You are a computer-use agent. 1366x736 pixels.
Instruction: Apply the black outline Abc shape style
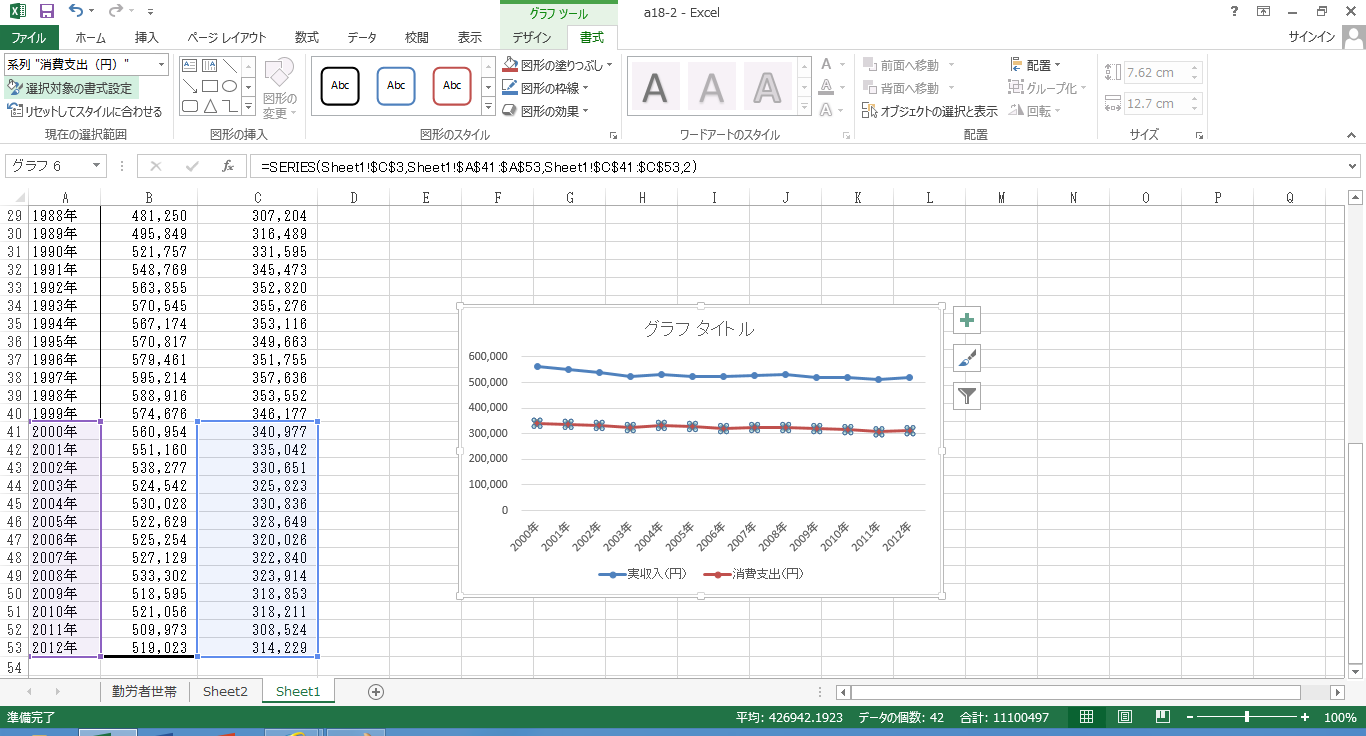click(340, 86)
